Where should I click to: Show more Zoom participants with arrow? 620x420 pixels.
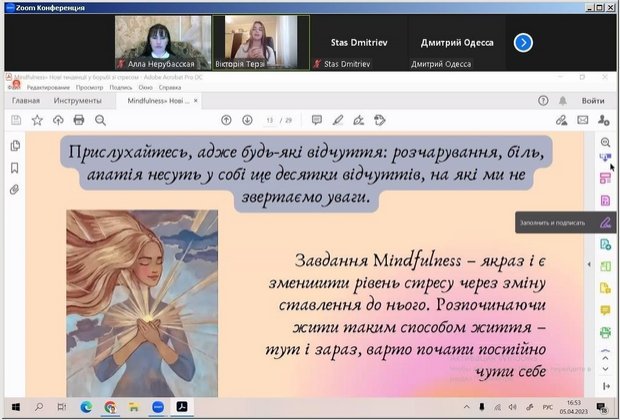523,42
